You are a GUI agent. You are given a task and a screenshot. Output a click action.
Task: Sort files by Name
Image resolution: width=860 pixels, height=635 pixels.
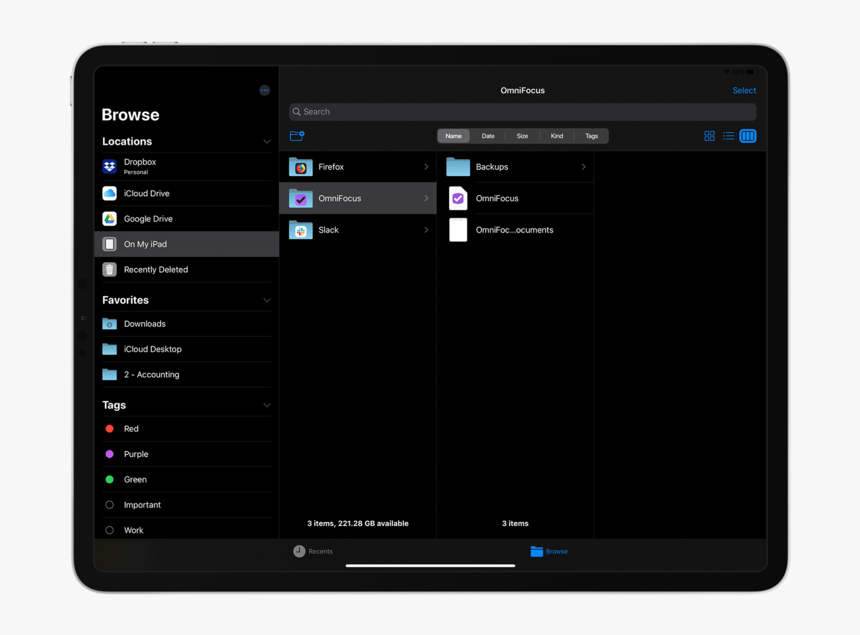pos(454,136)
